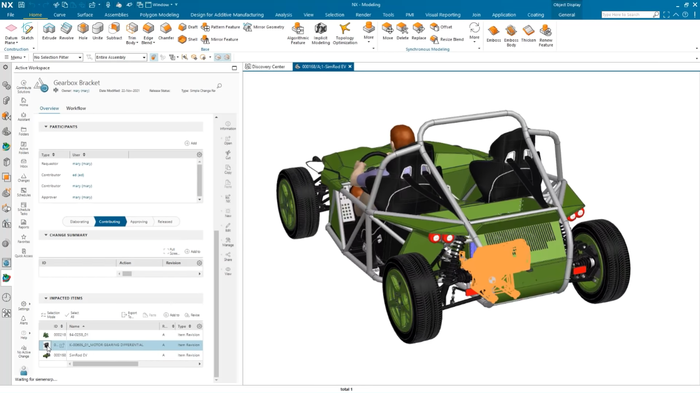Click the Shell feature icon

click(188, 39)
